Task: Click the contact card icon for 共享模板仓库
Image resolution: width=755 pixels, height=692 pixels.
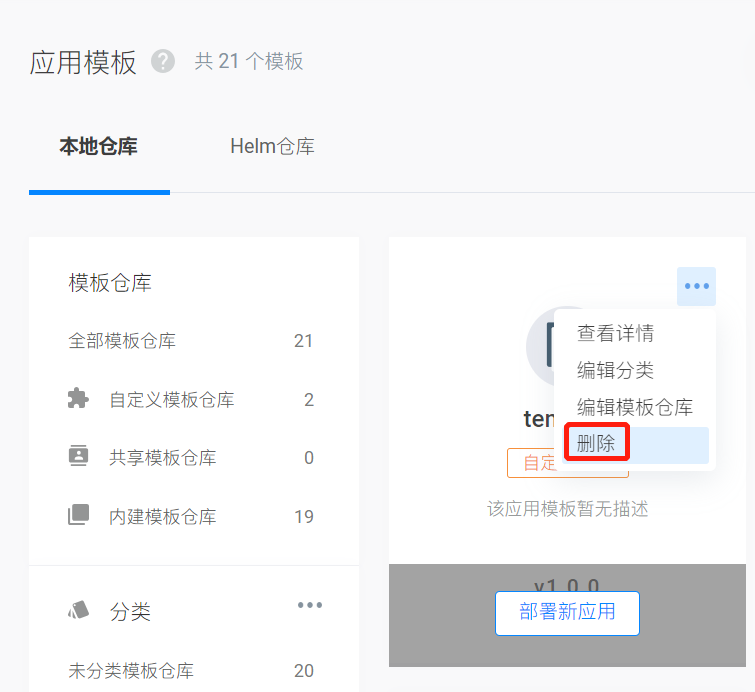Action: [x=78, y=457]
